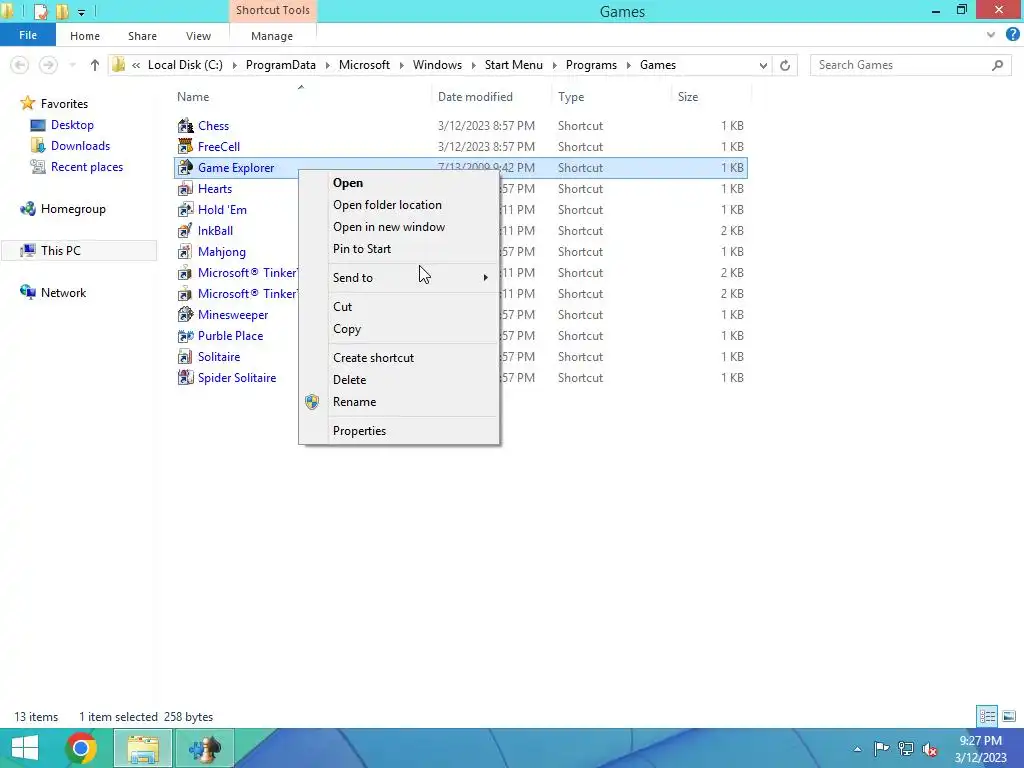
Task: Click the taskbar clock showing 9:27 PM
Action: point(980,749)
